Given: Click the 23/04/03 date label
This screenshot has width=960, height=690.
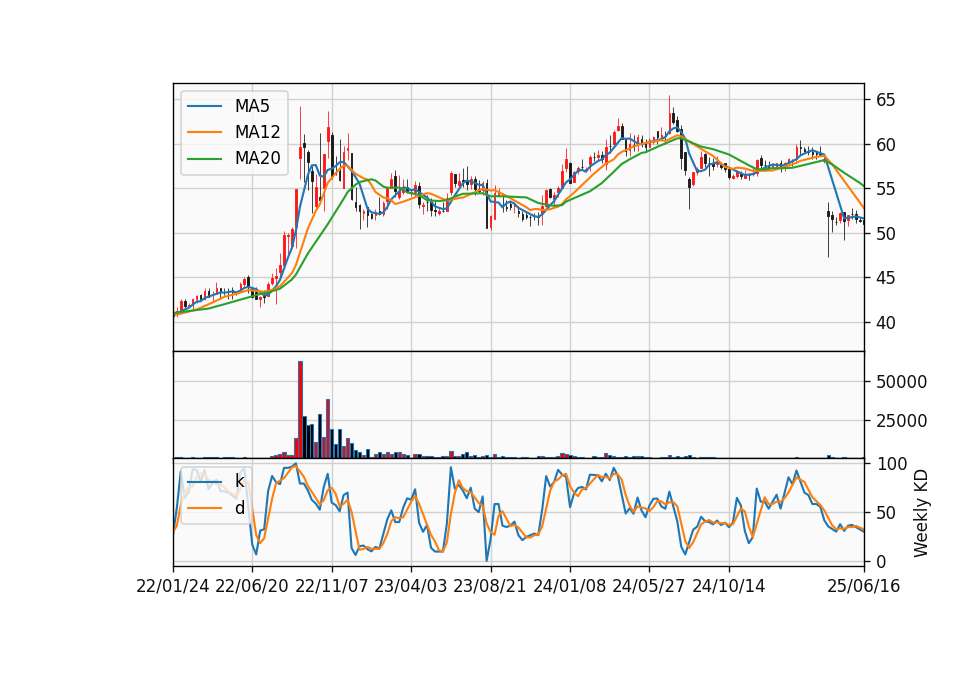Looking at the screenshot, I should coord(411,587).
